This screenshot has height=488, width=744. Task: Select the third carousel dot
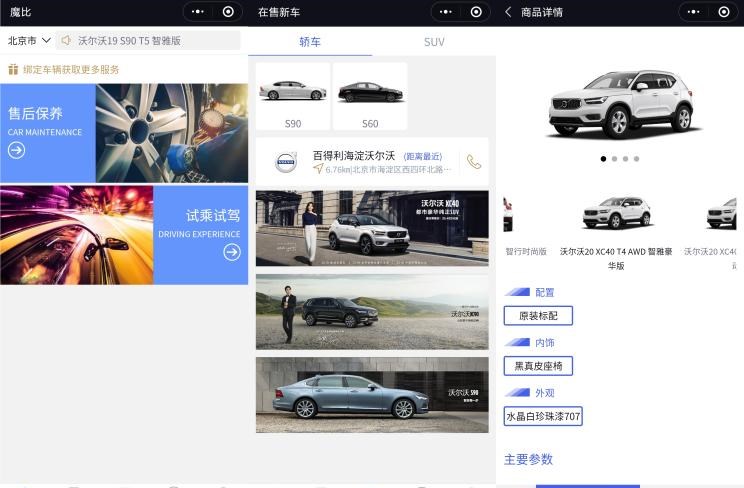click(x=625, y=159)
